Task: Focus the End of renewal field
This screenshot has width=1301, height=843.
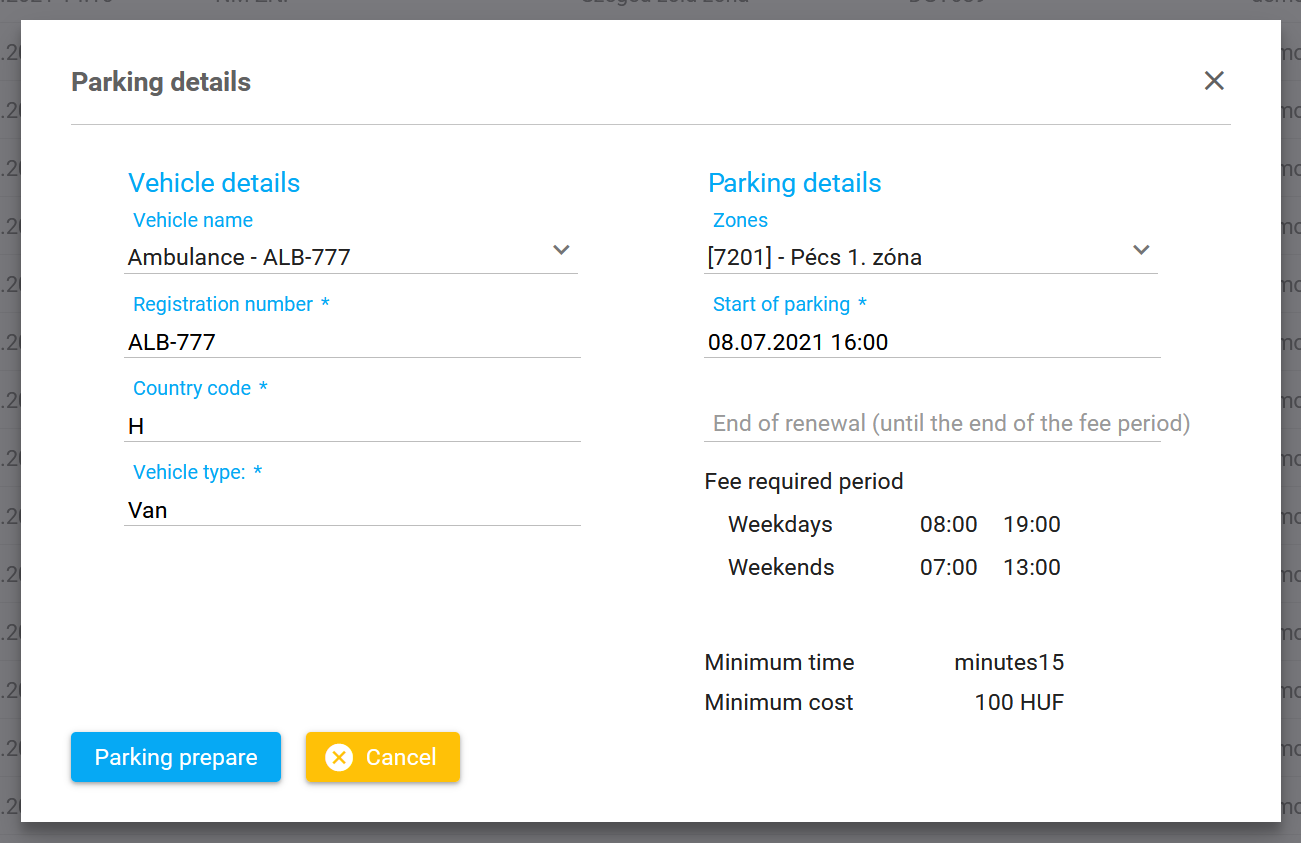Action: [x=932, y=424]
